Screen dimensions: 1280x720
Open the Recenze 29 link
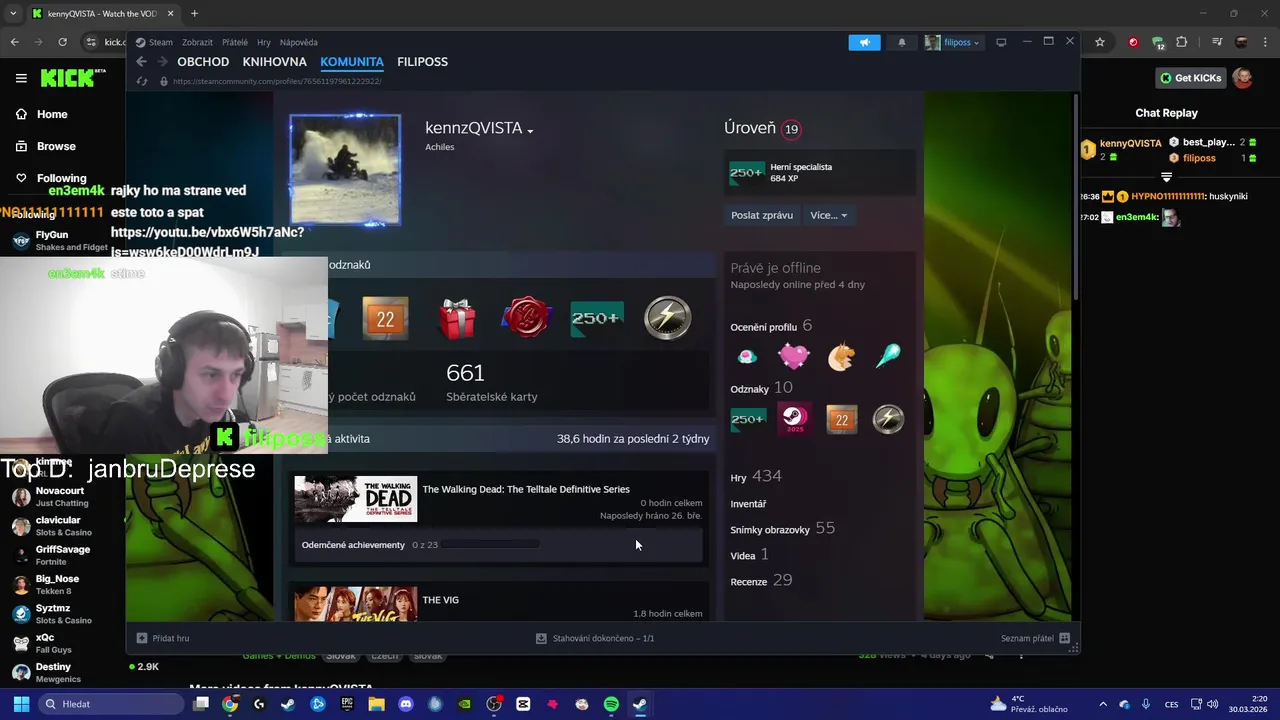coord(761,580)
